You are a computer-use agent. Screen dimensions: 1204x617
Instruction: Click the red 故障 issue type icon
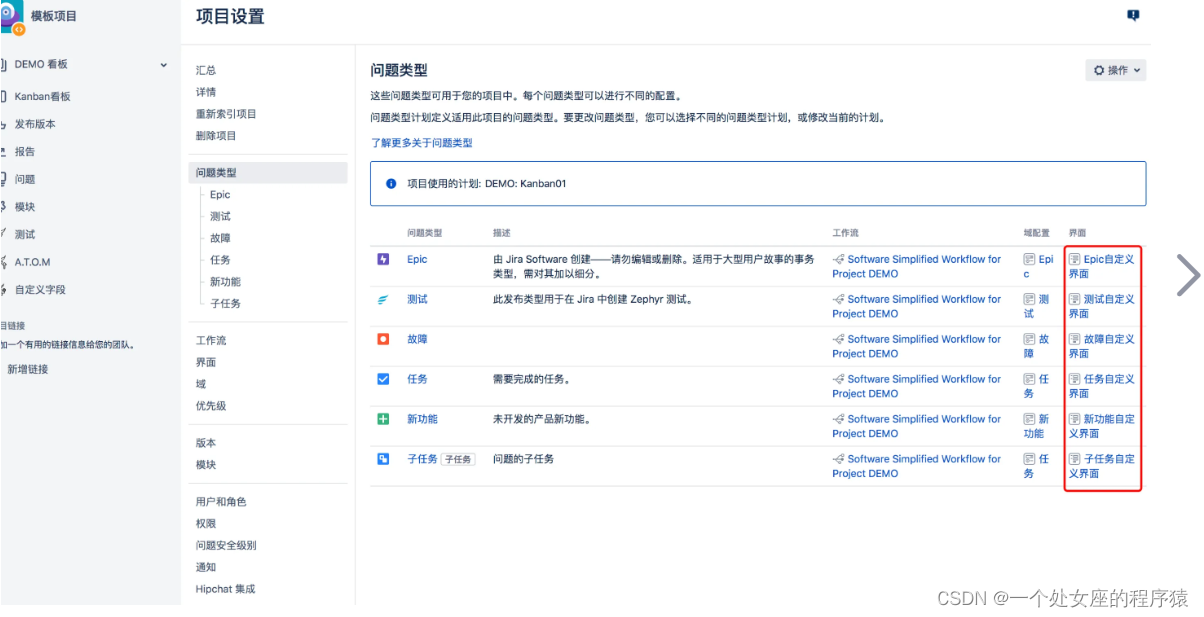pyautogui.click(x=384, y=339)
